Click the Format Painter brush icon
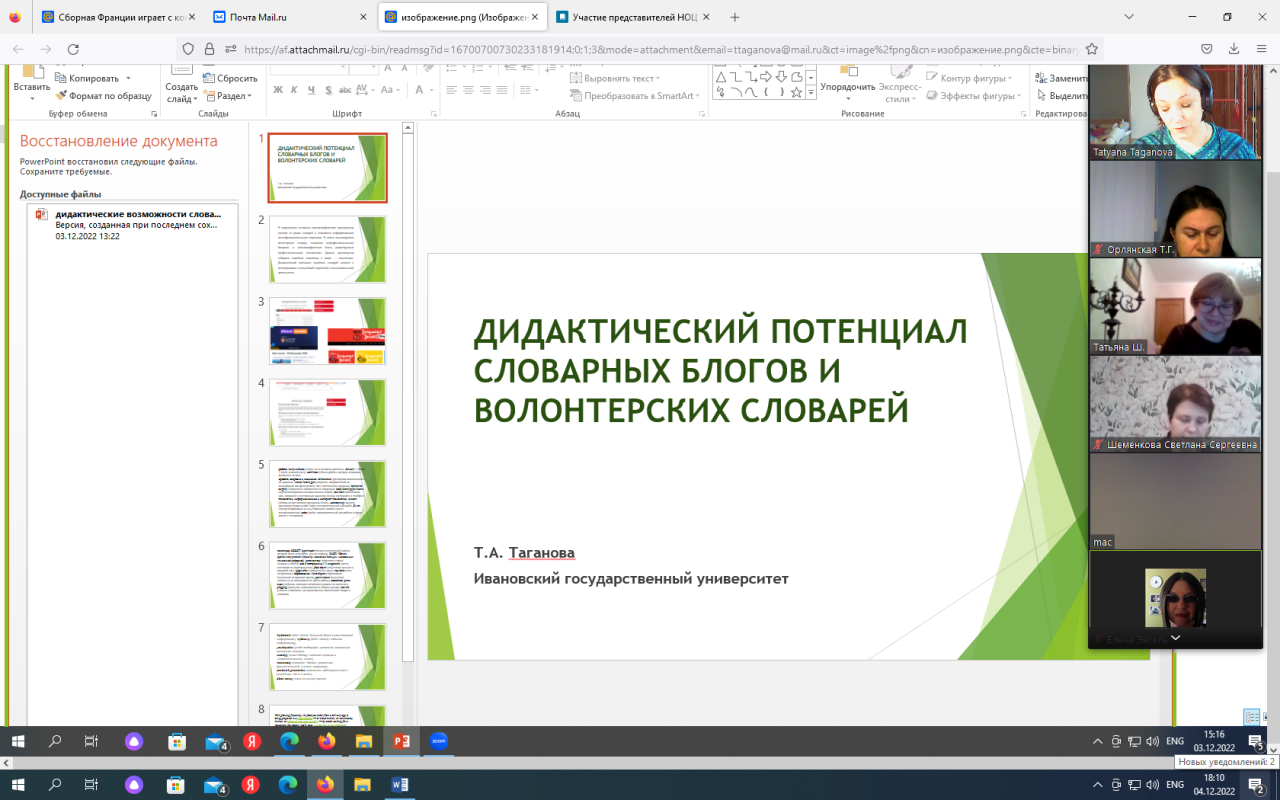The height and width of the screenshot is (800, 1280). click(61, 96)
